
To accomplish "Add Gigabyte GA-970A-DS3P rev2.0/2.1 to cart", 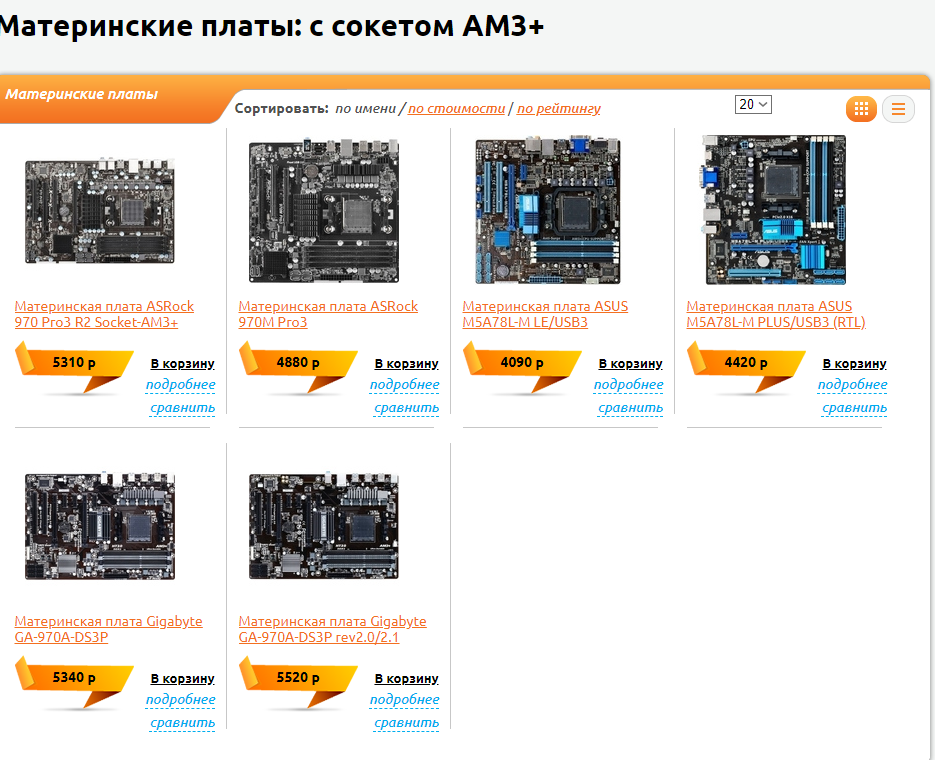I will click(407, 678).
